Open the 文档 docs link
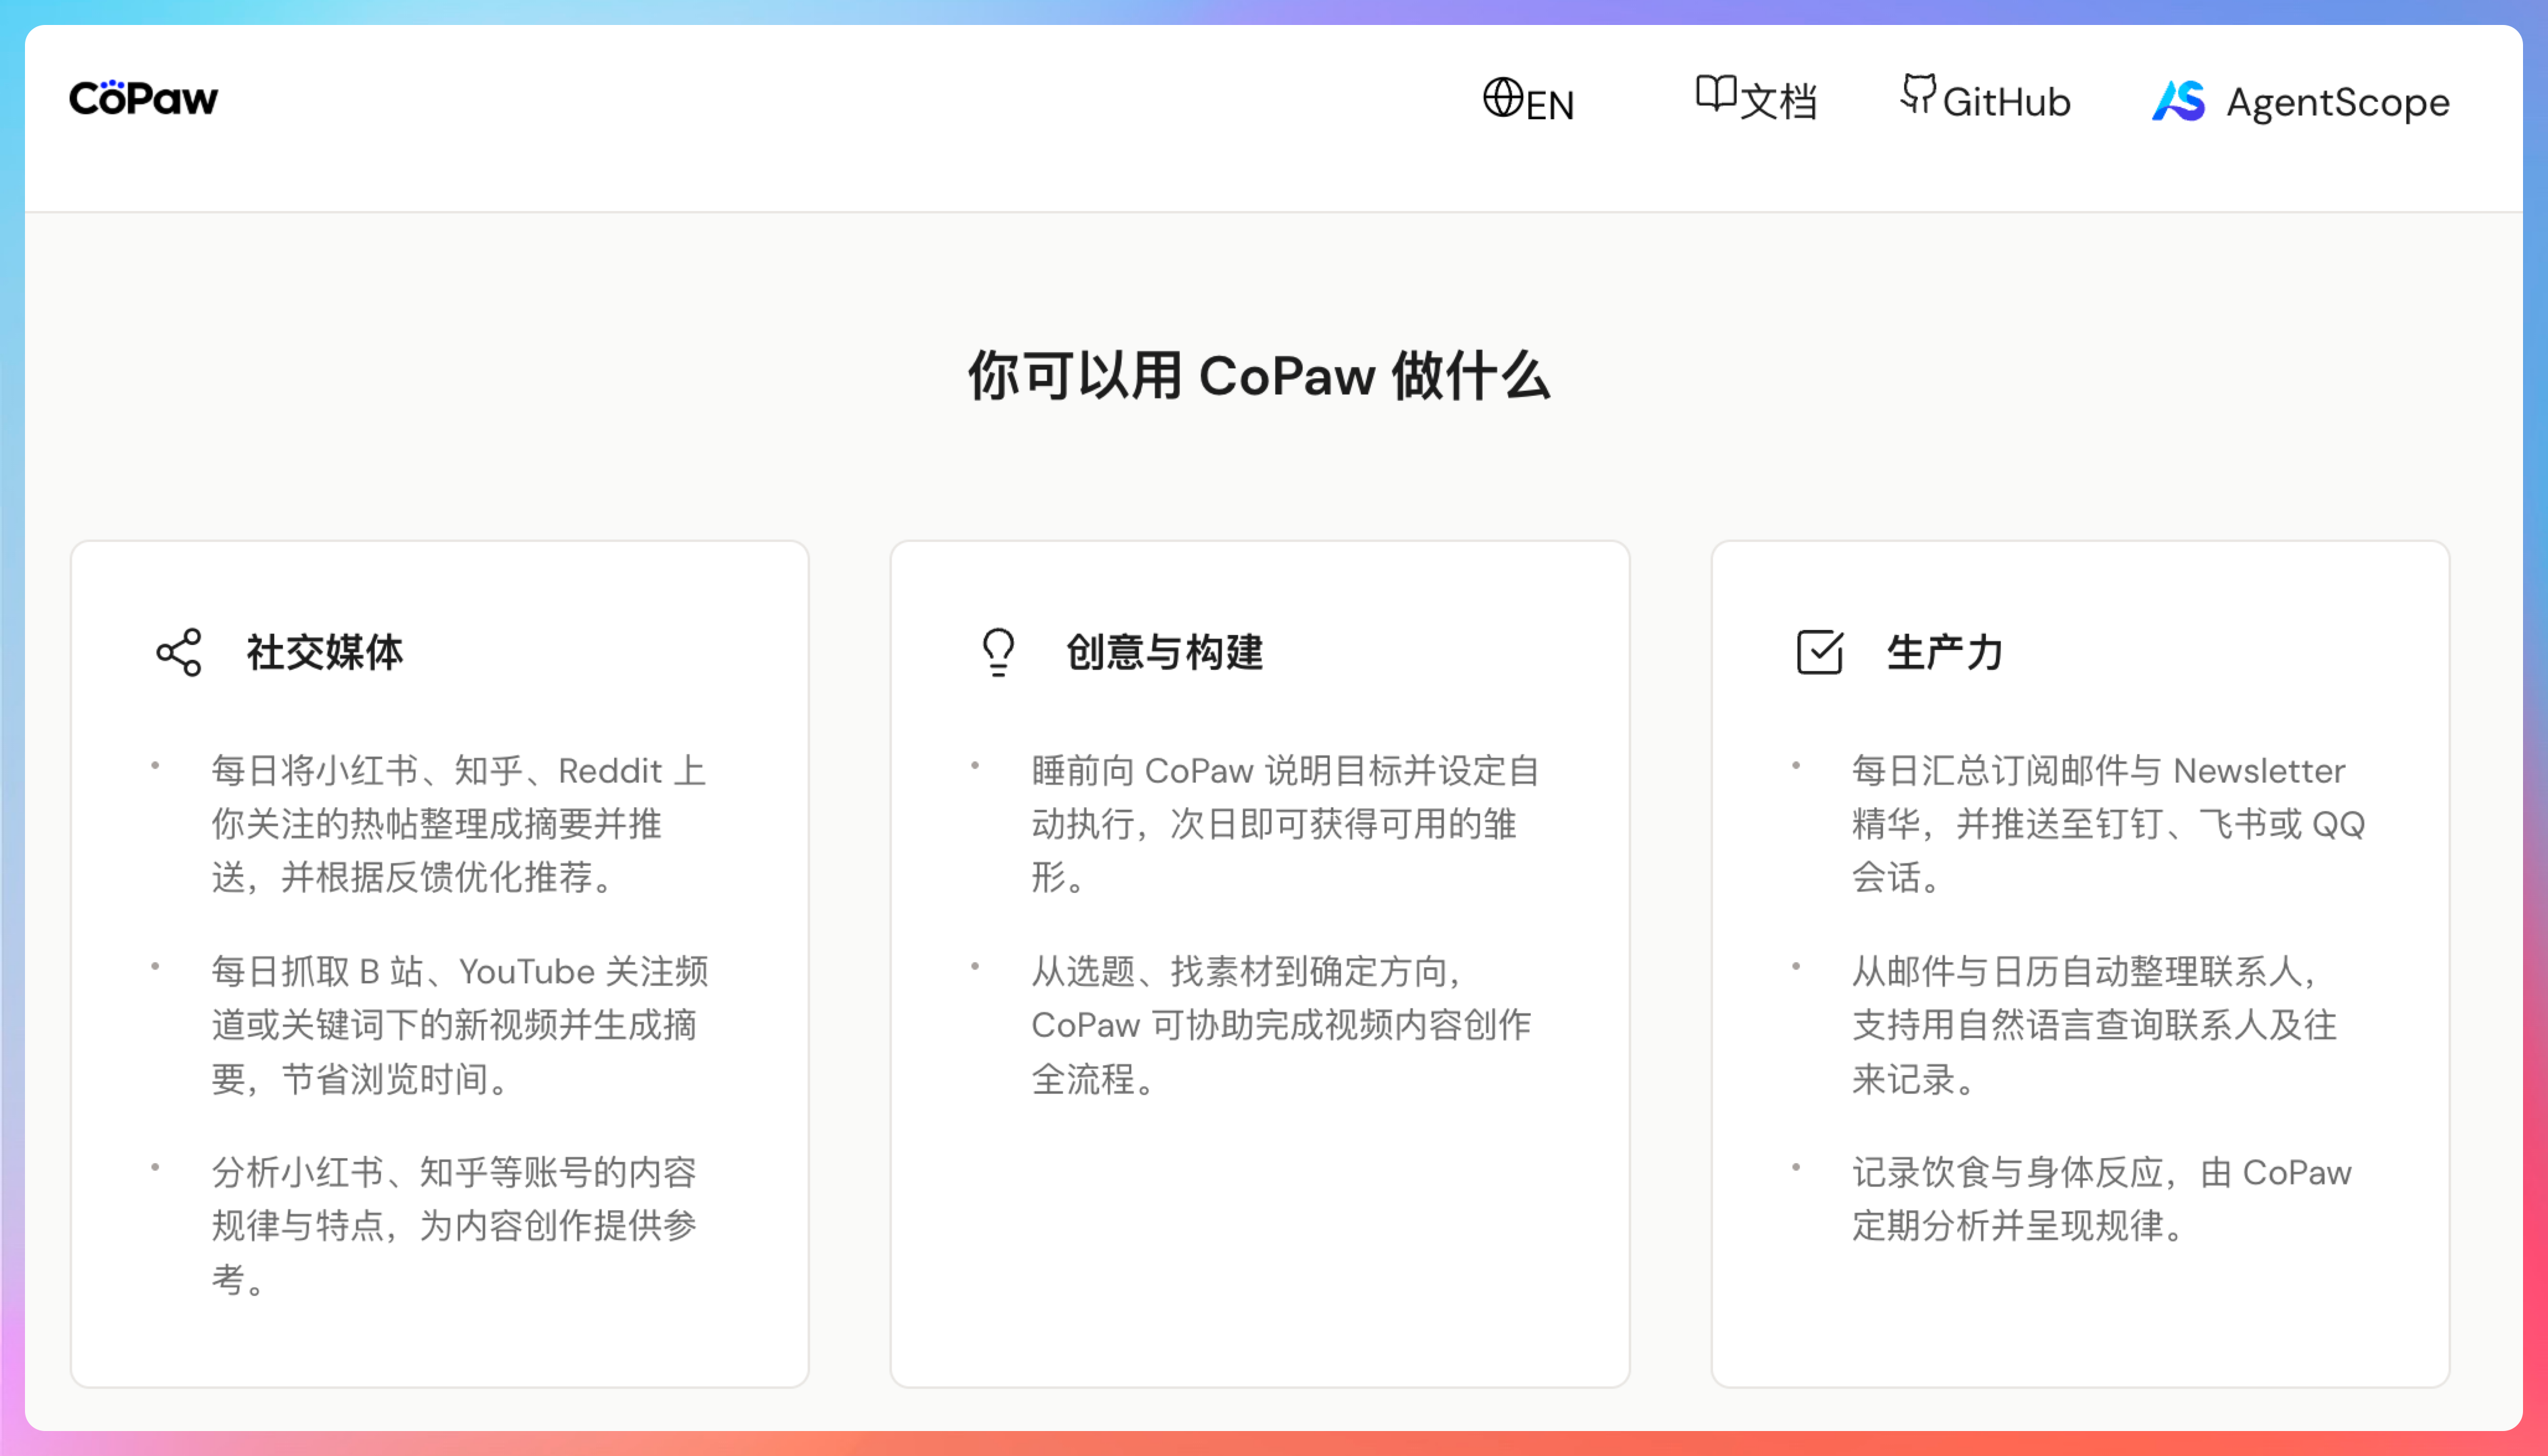This screenshot has height=1456, width=2548. tap(1778, 102)
